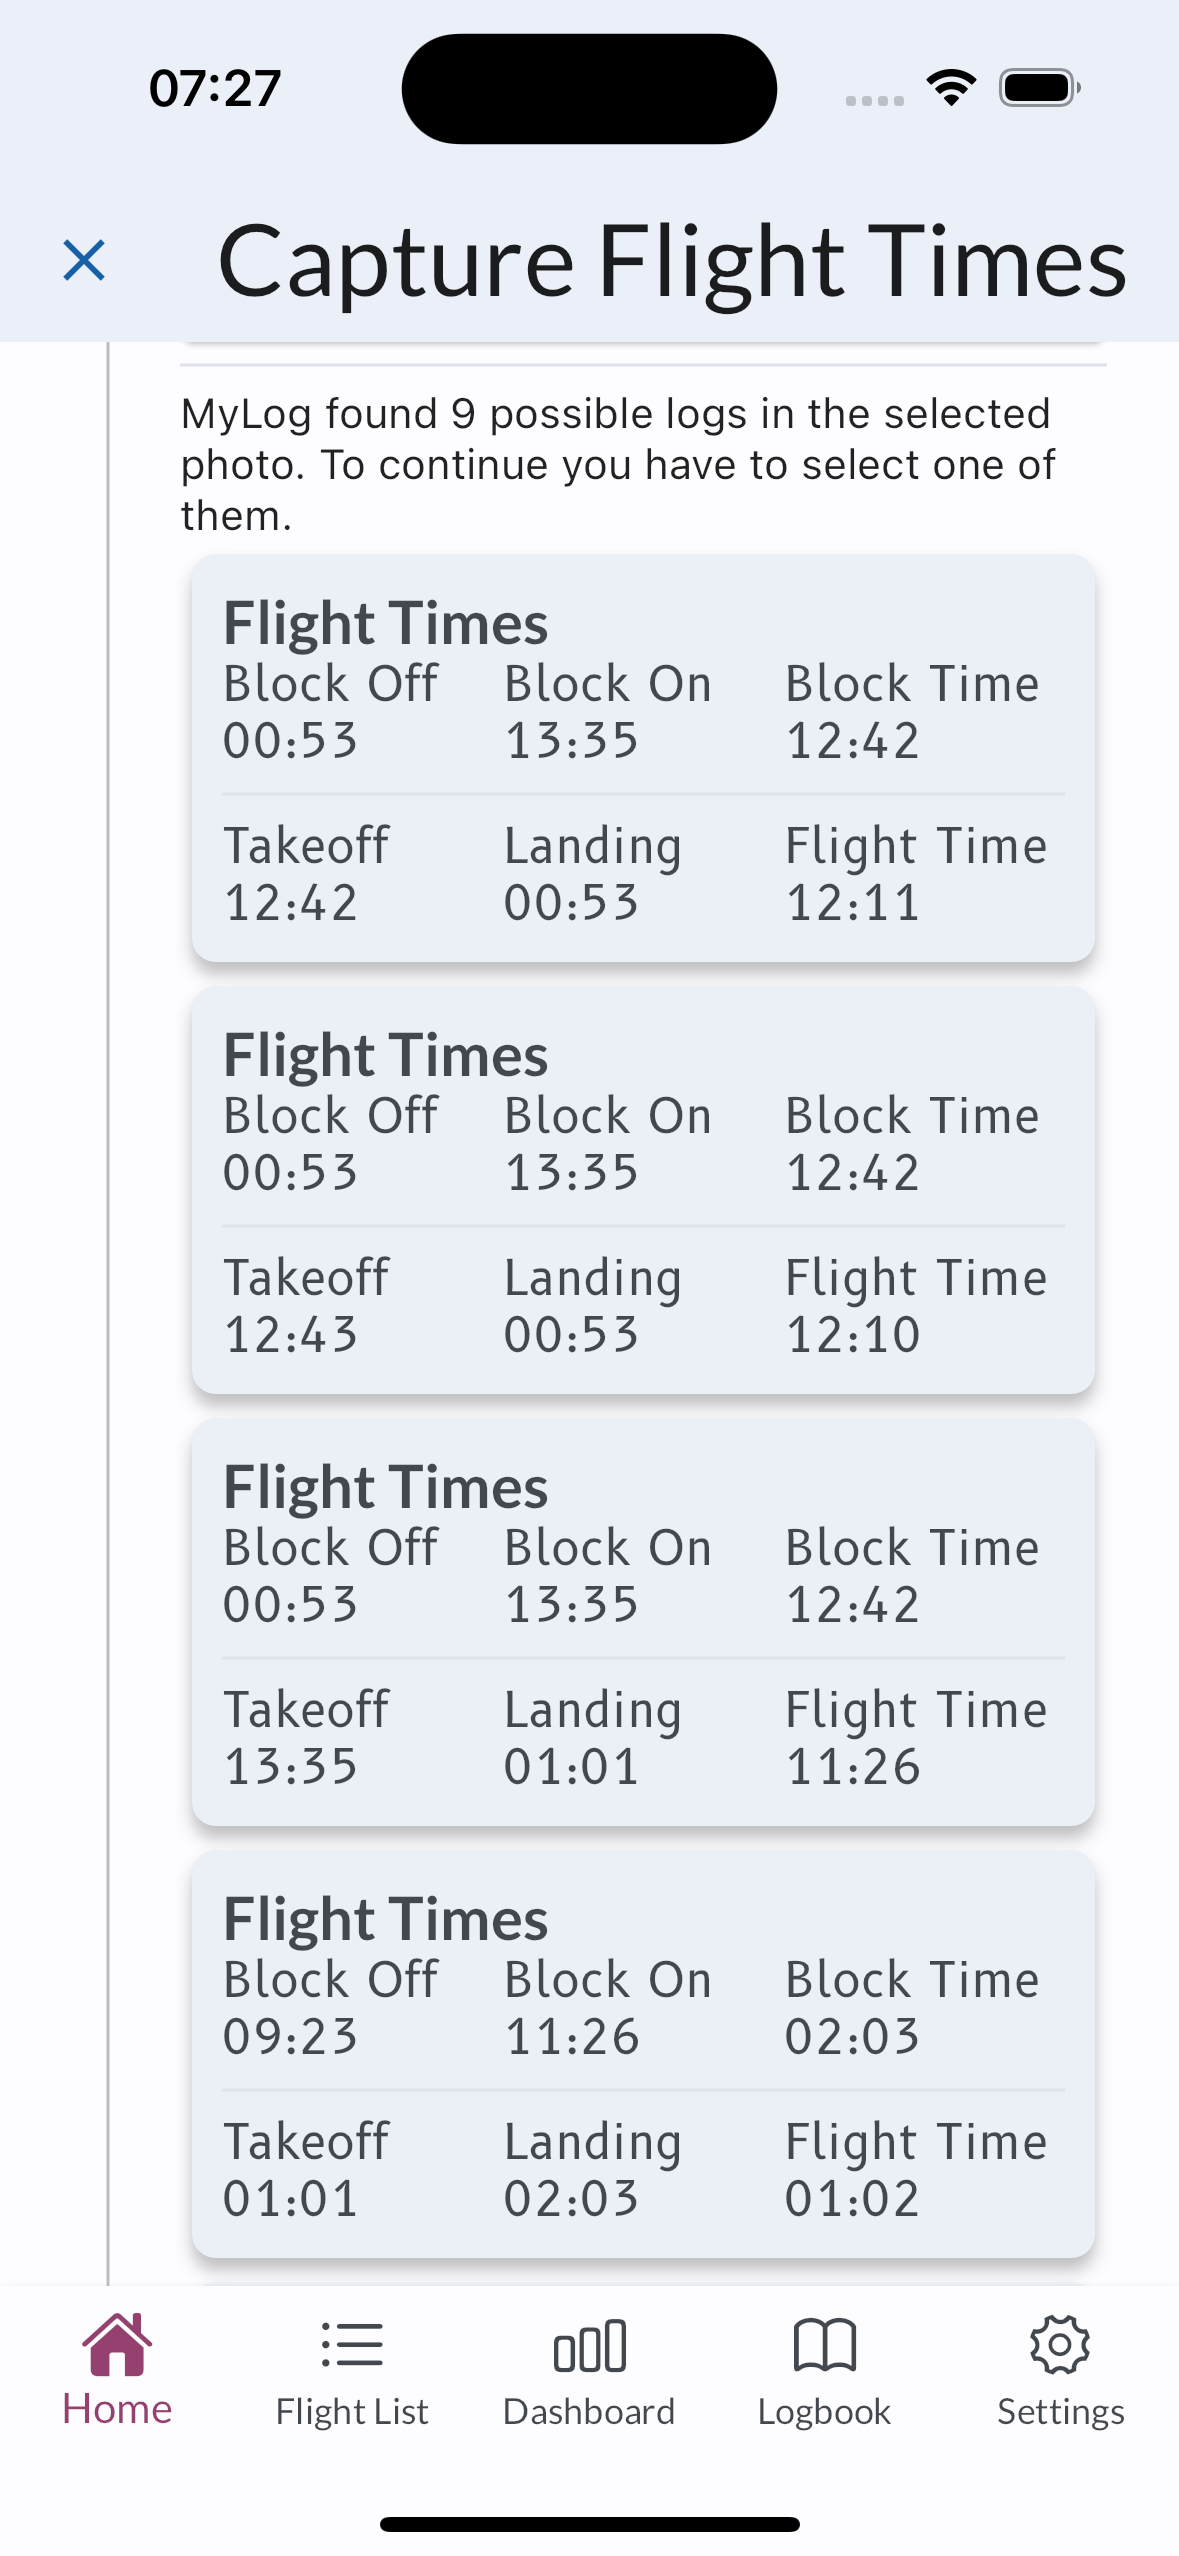The width and height of the screenshot is (1179, 2556).
Task: Select the log with Takeoff 12:43
Action: [643, 1189]
